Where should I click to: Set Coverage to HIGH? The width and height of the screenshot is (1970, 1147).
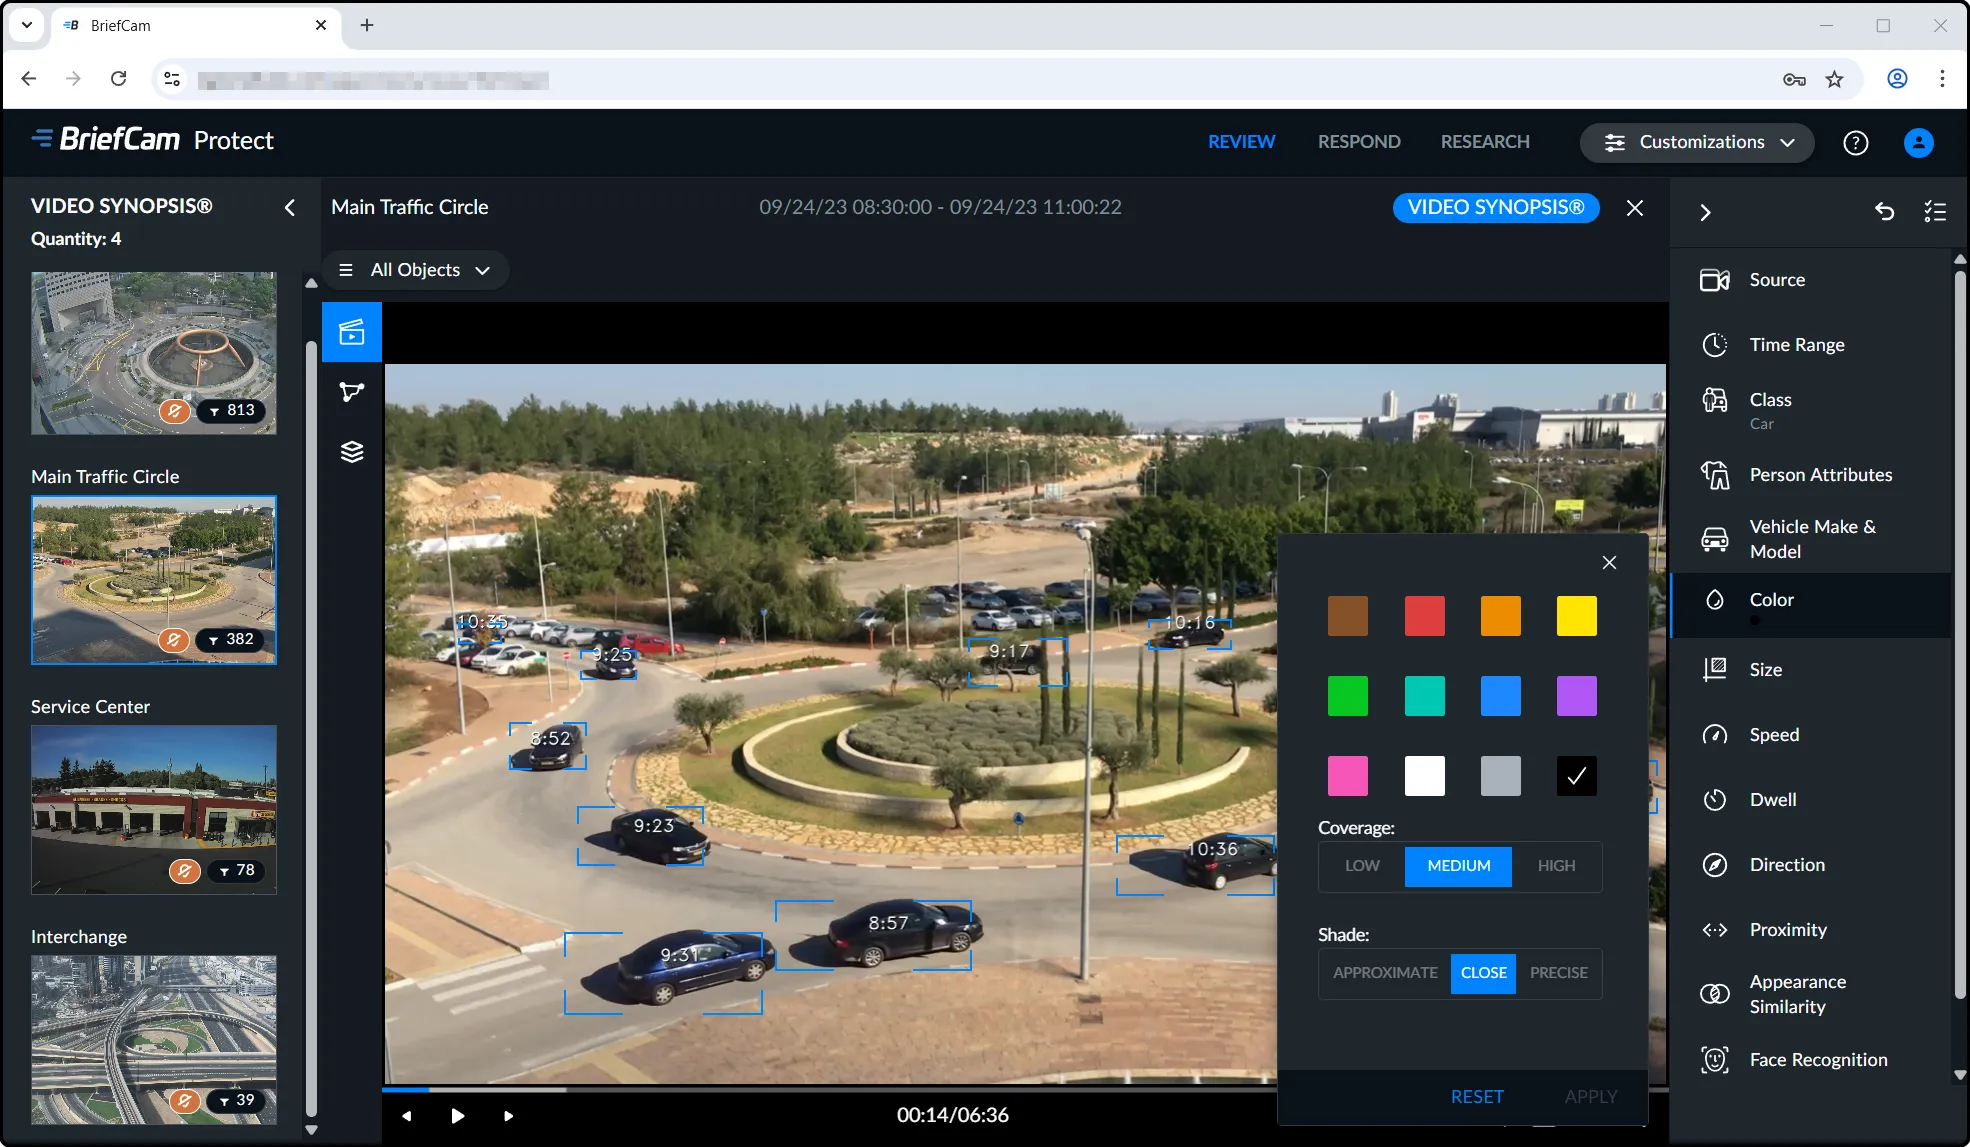tap(1556, 866)
